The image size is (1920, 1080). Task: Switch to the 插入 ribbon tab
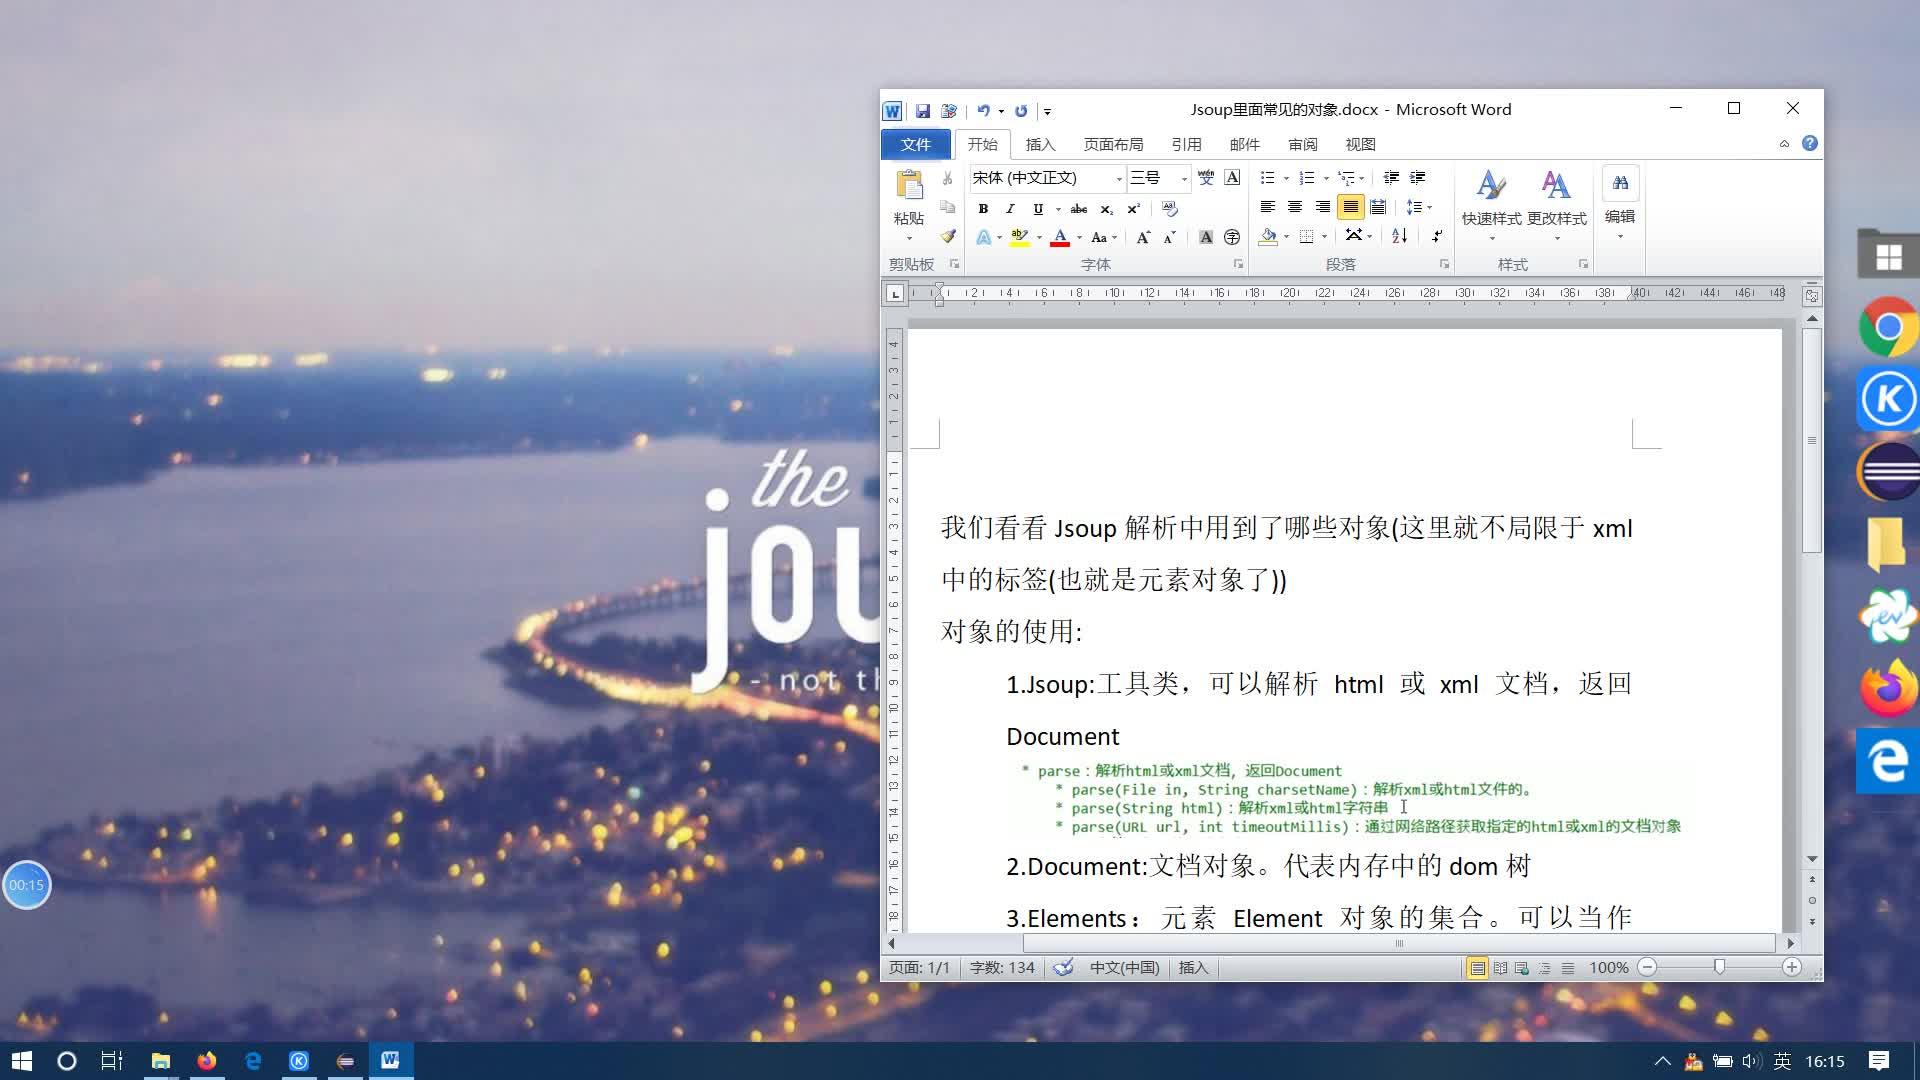[1040, 144]
